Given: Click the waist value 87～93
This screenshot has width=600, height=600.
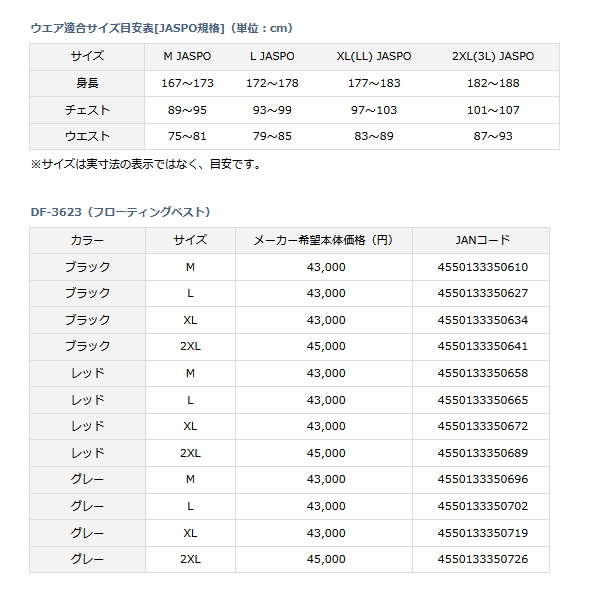Looking at the screenshot, I should click(493, 136).
